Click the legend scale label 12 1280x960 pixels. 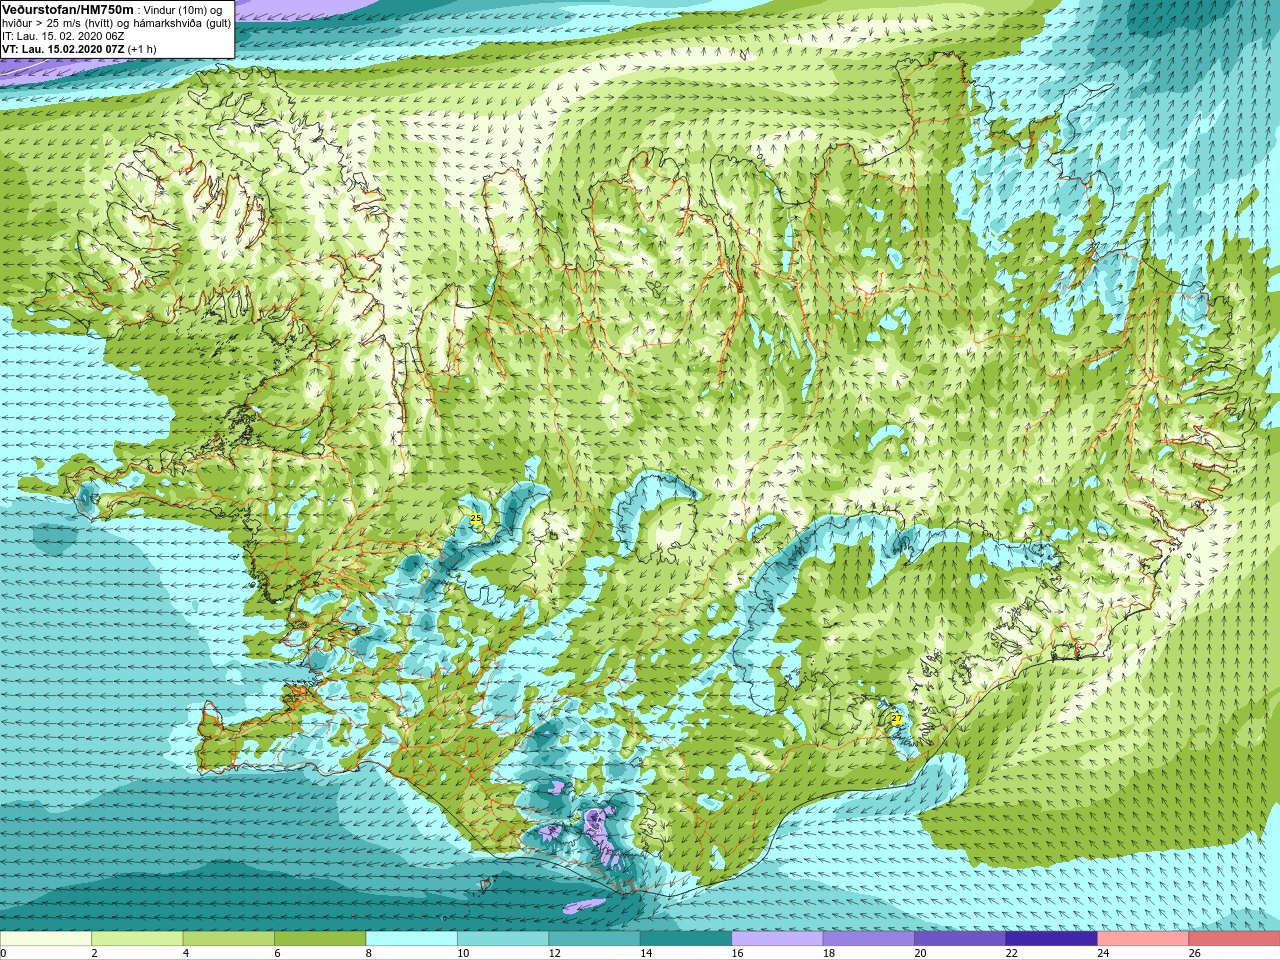(x=555, y=953)
